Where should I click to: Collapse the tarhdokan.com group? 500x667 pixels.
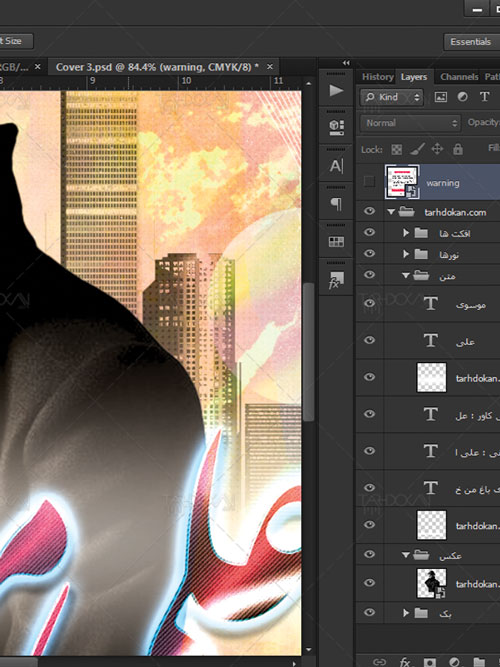(391, 211)
